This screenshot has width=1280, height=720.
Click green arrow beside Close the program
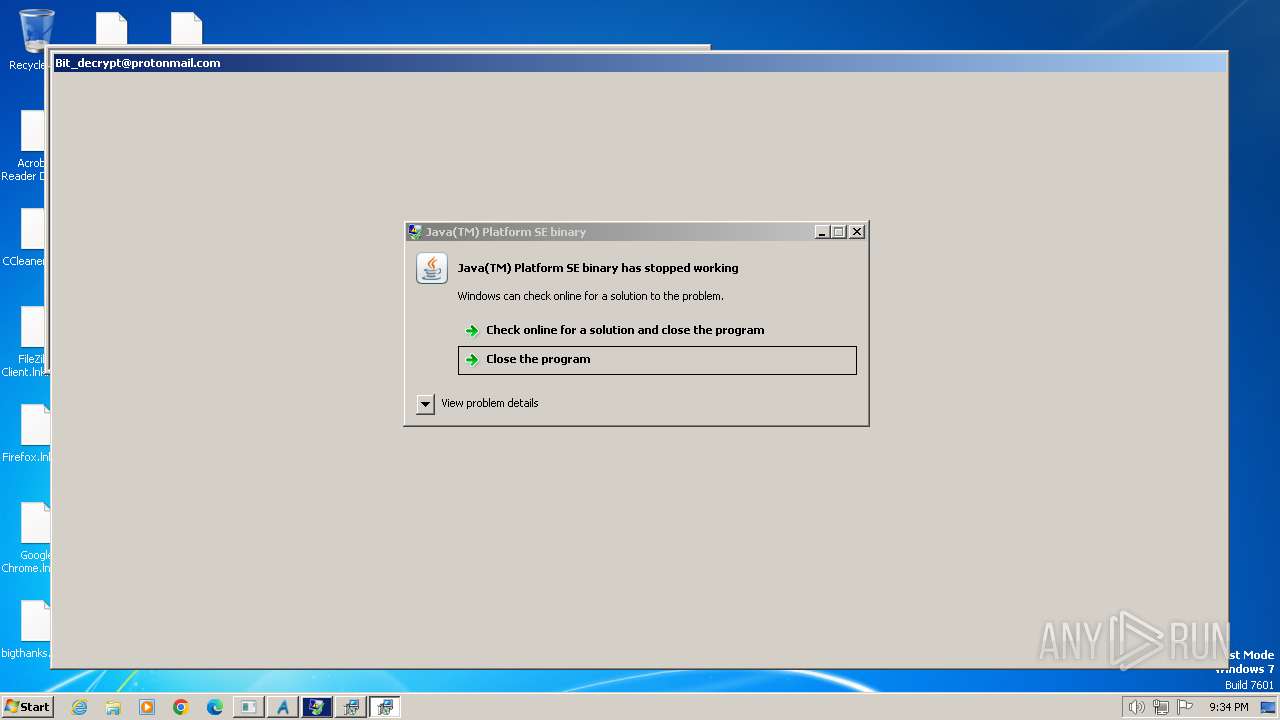click(472, 360)
